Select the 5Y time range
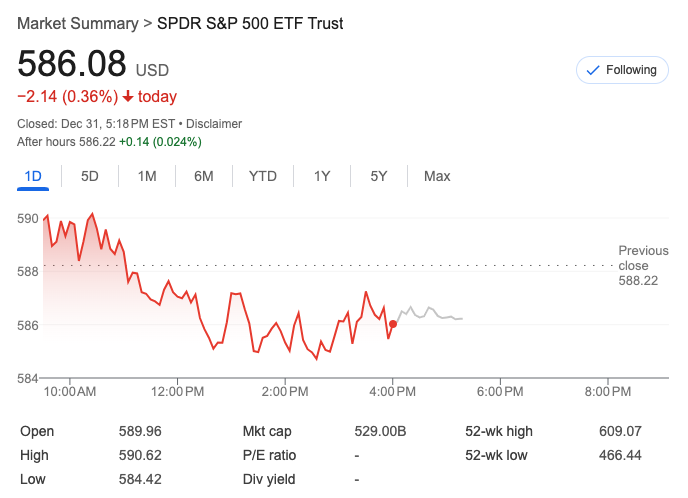This screenshot has width=688, height=498. tap(379, 177)
